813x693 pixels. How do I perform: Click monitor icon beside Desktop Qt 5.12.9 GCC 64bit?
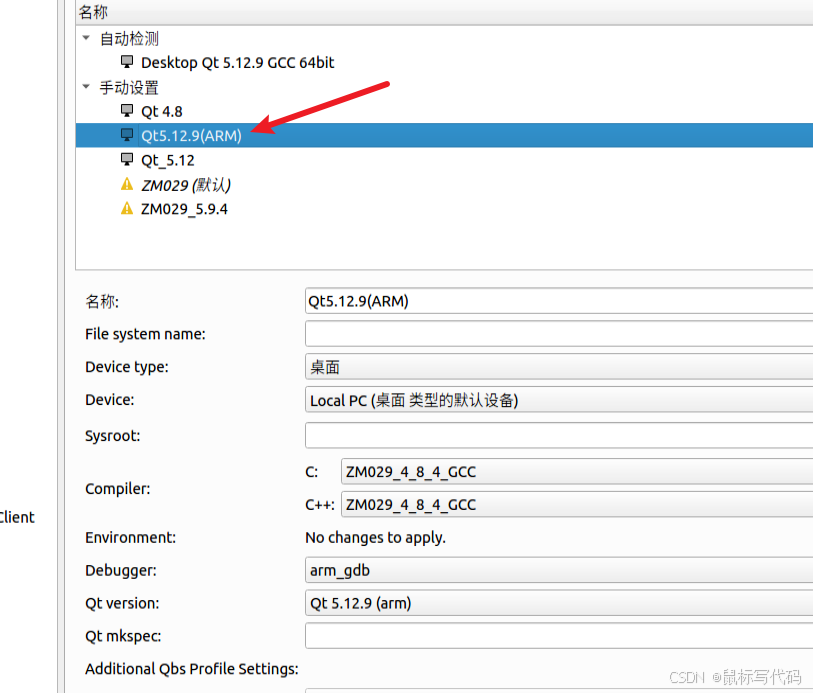pyautogui.click(x=127, y=62)
